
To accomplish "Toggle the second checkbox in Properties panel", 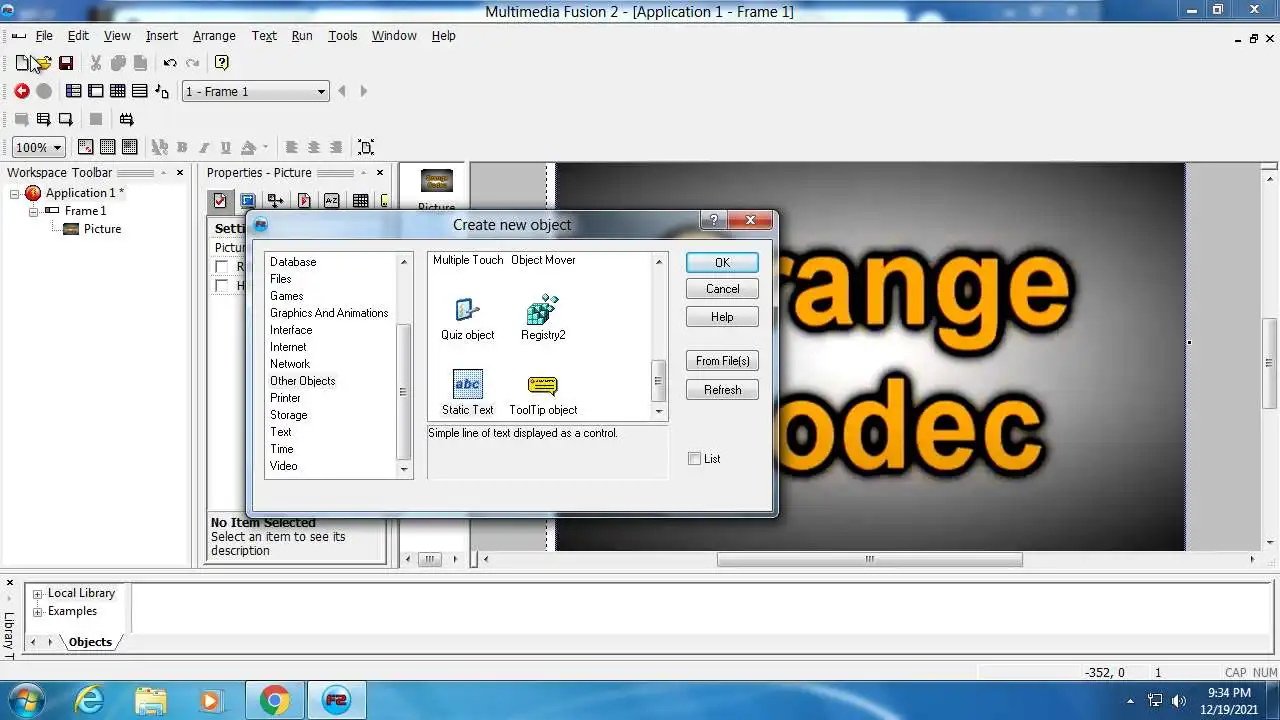I will click(222, 286).
